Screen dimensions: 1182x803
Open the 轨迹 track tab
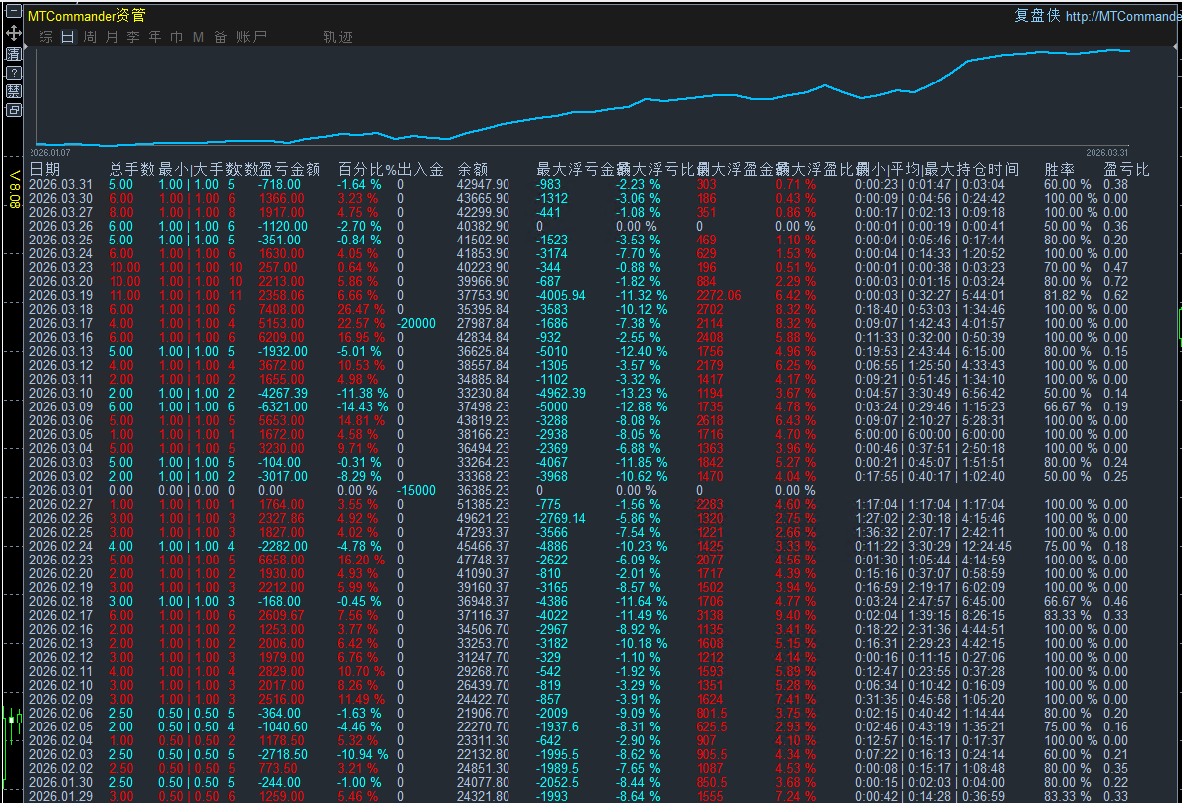(x=337, y=37)
